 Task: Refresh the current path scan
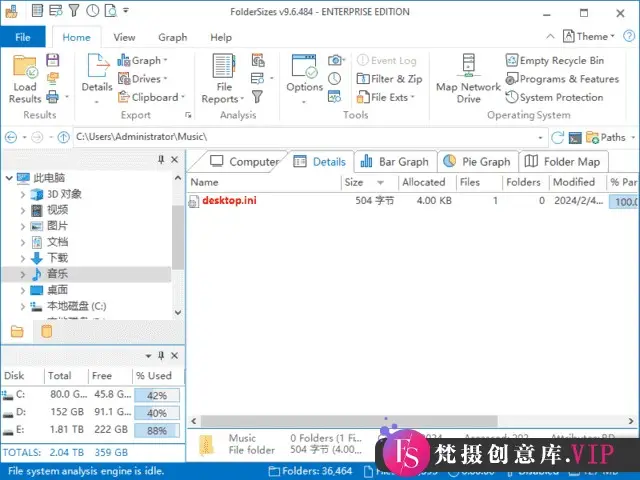558,138
